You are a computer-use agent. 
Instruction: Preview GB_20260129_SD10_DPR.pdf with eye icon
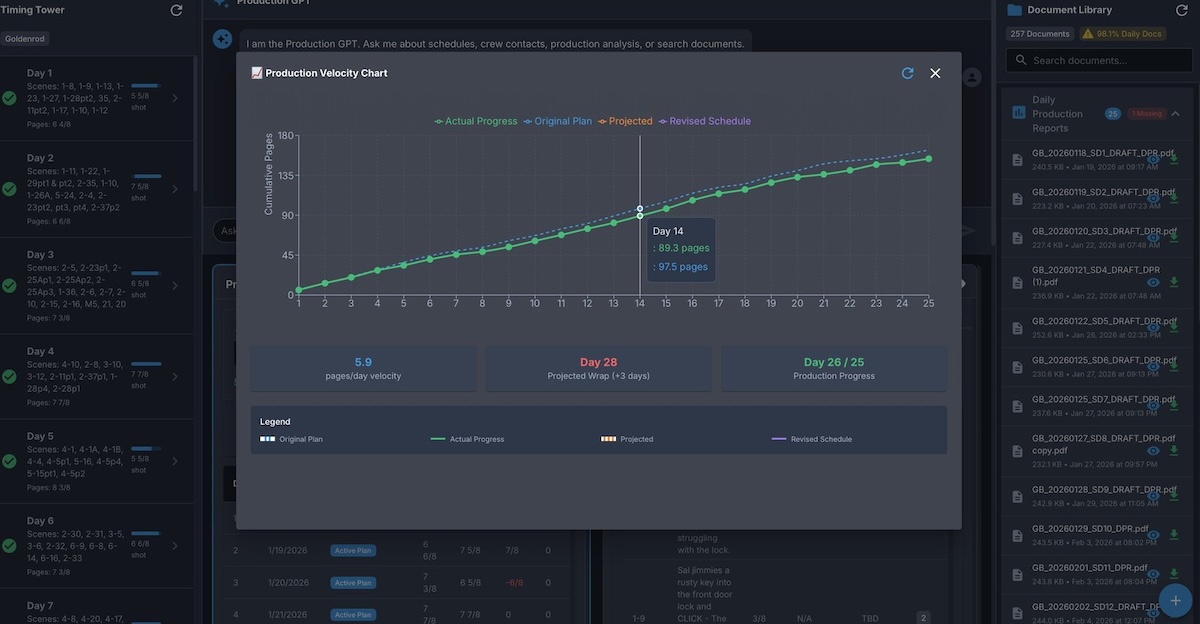[1153, 536]
